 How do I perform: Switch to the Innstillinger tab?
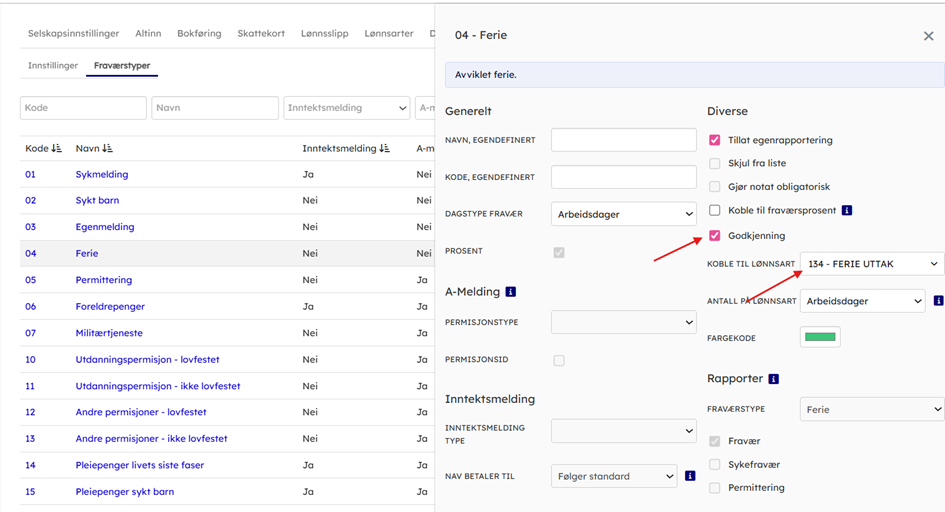coord(53,66)
